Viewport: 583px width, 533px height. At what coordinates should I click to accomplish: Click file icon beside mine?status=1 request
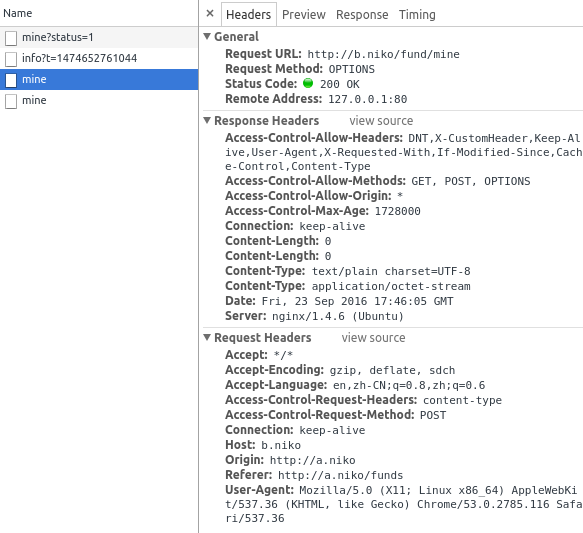[x=11, y=38]
